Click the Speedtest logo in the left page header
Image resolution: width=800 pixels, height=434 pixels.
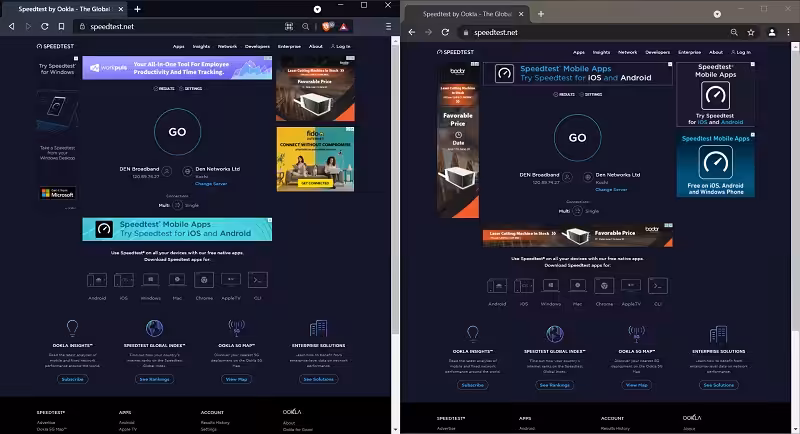tap(55, 46)
